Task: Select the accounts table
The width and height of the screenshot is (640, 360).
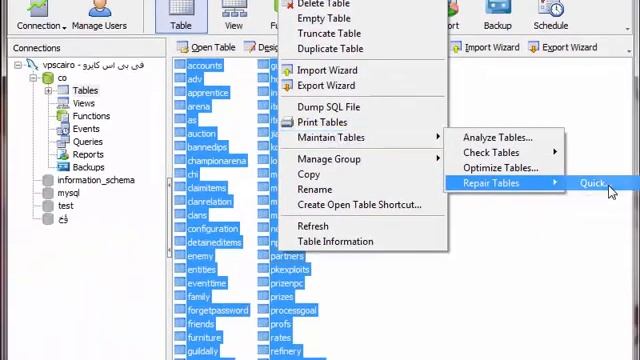Action: 204,65
